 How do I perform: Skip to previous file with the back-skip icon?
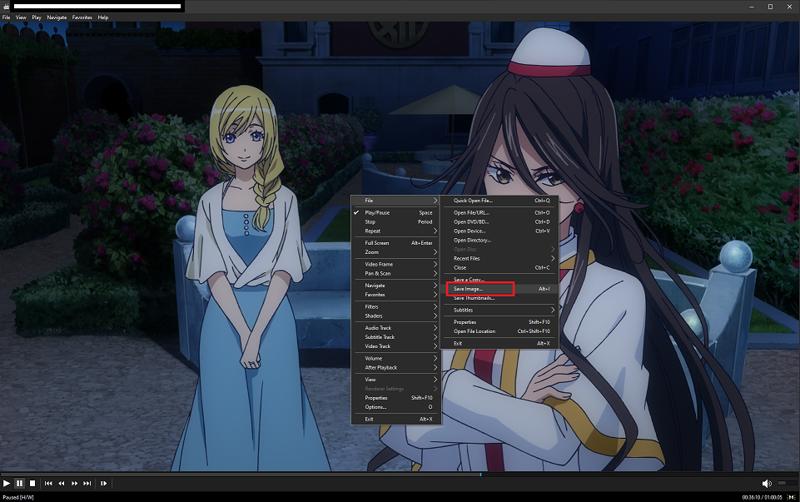pyautogui.click(x=48, y=483)
